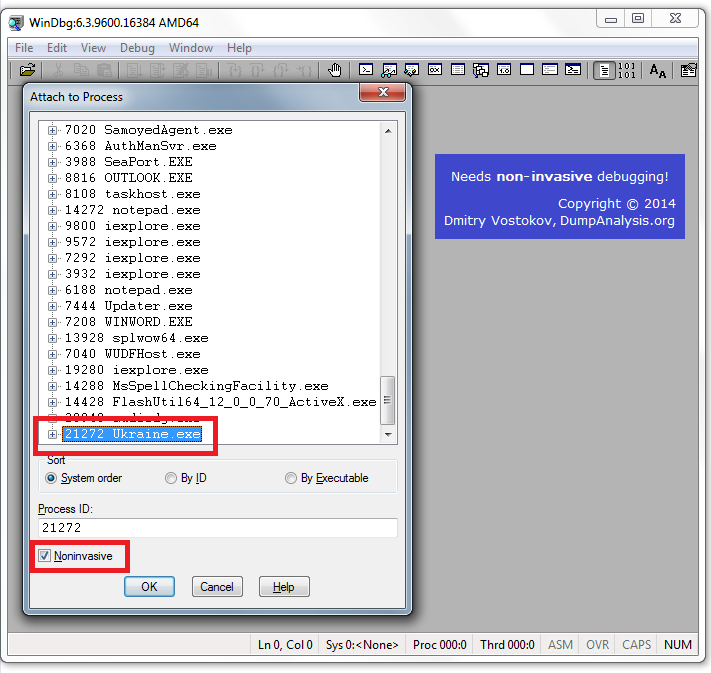Open the Command Browser window icon
This screenshot has height=673, width=711.
click(x=573, y=70)
